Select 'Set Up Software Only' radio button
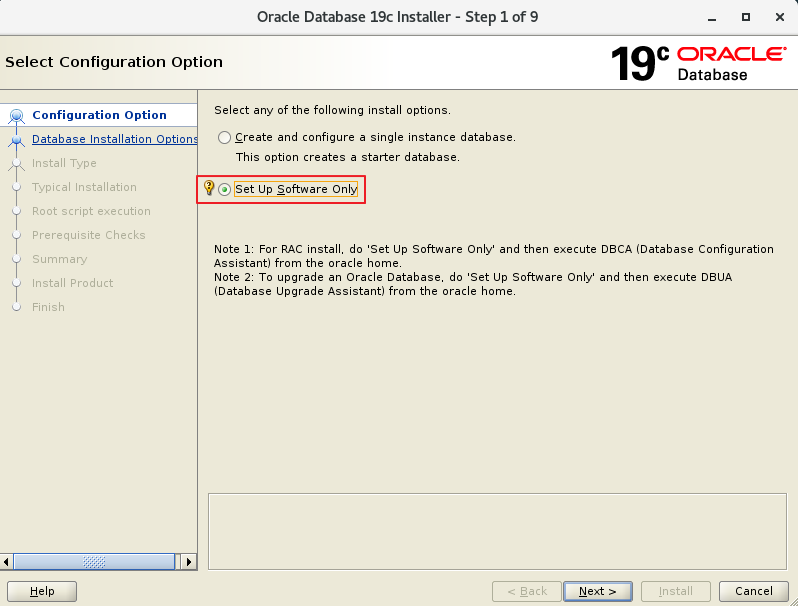 point(224,189)
